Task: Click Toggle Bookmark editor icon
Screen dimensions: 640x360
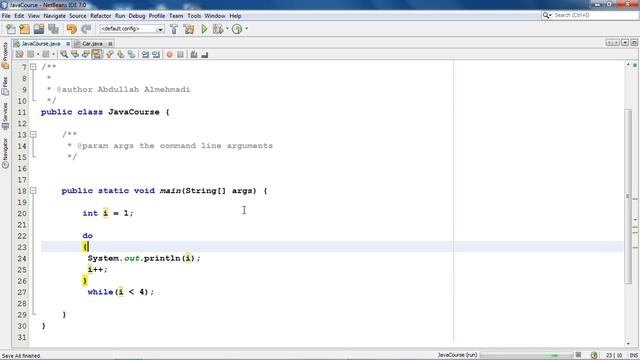Action: (x=131, y=54)
